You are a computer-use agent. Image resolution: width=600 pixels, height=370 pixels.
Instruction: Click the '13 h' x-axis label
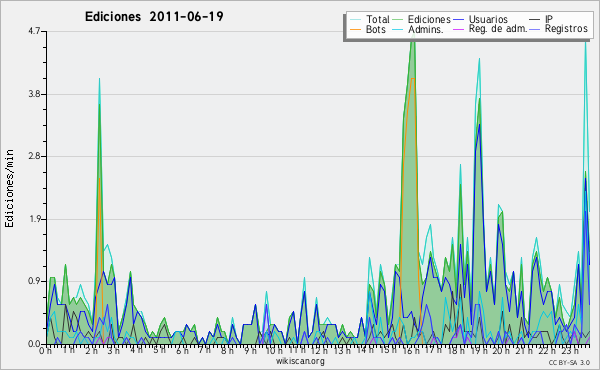coord(342,350)
